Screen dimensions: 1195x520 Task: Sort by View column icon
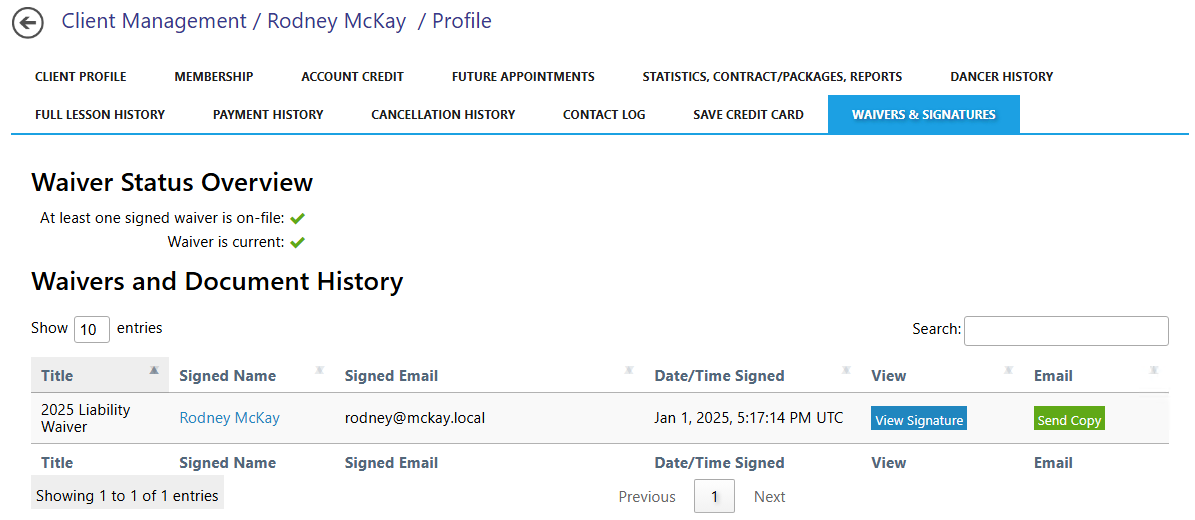tap(1008, 370)
